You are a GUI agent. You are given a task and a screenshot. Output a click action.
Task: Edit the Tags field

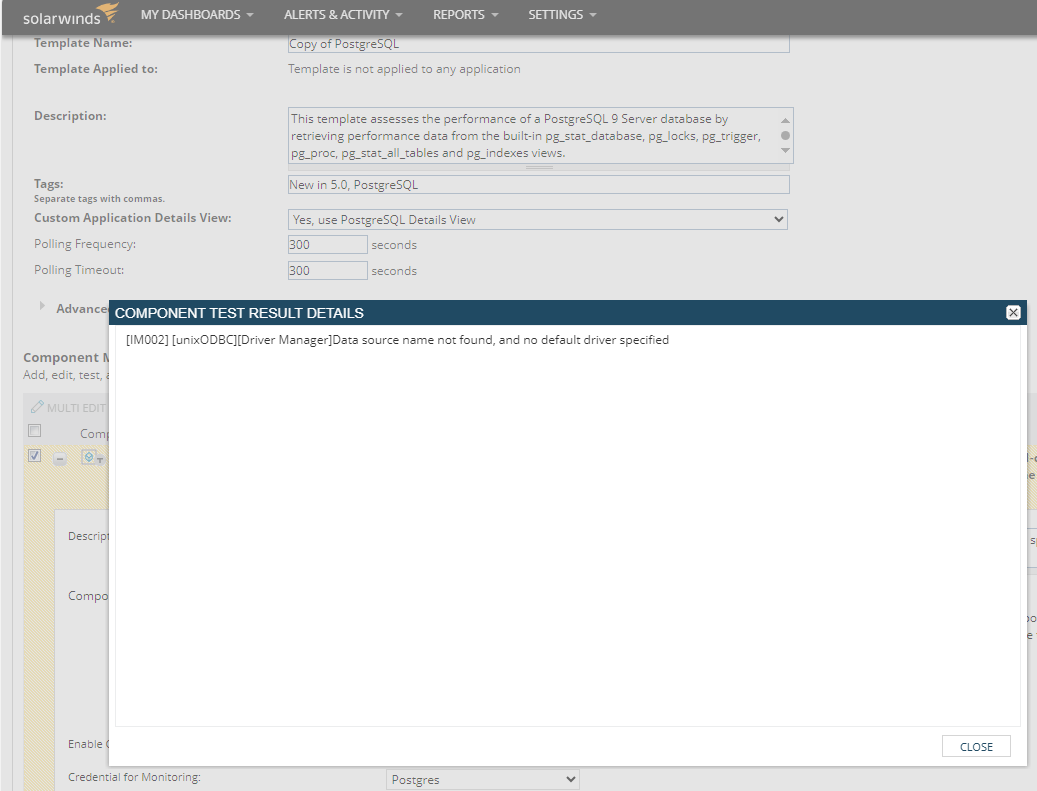click(x=538, y=185)
